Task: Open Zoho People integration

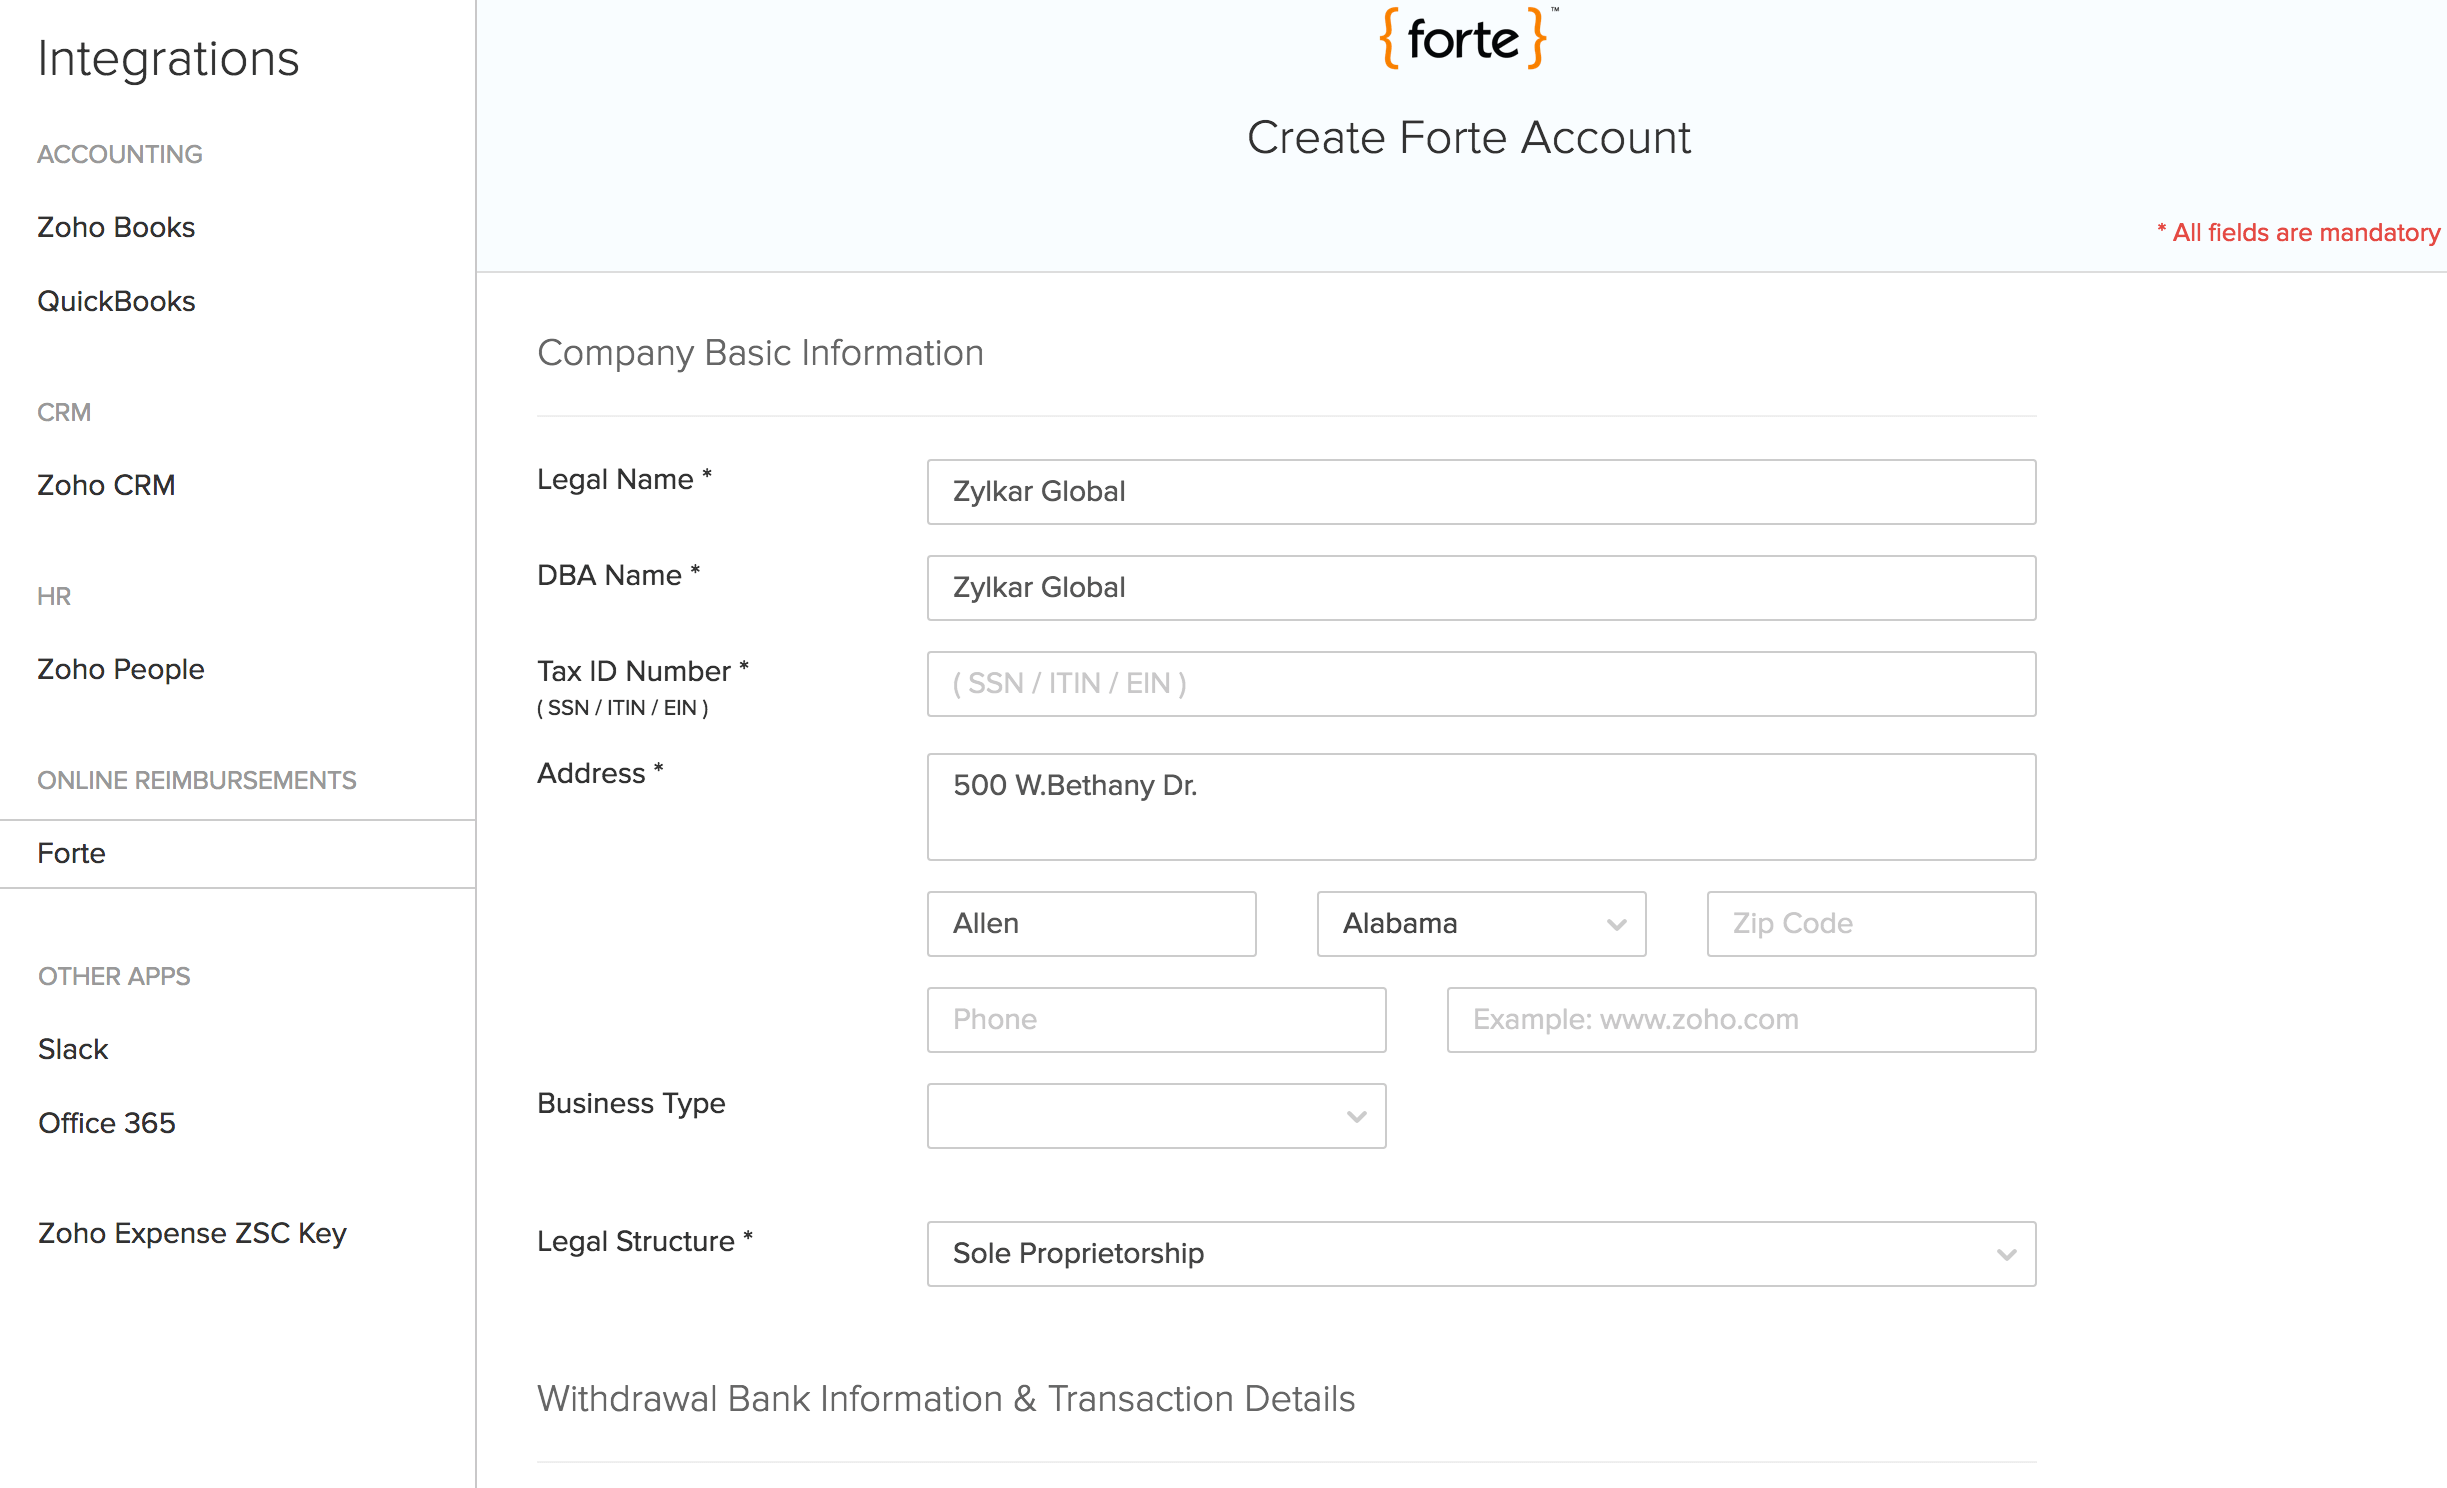Action: [x=120, y=669]
